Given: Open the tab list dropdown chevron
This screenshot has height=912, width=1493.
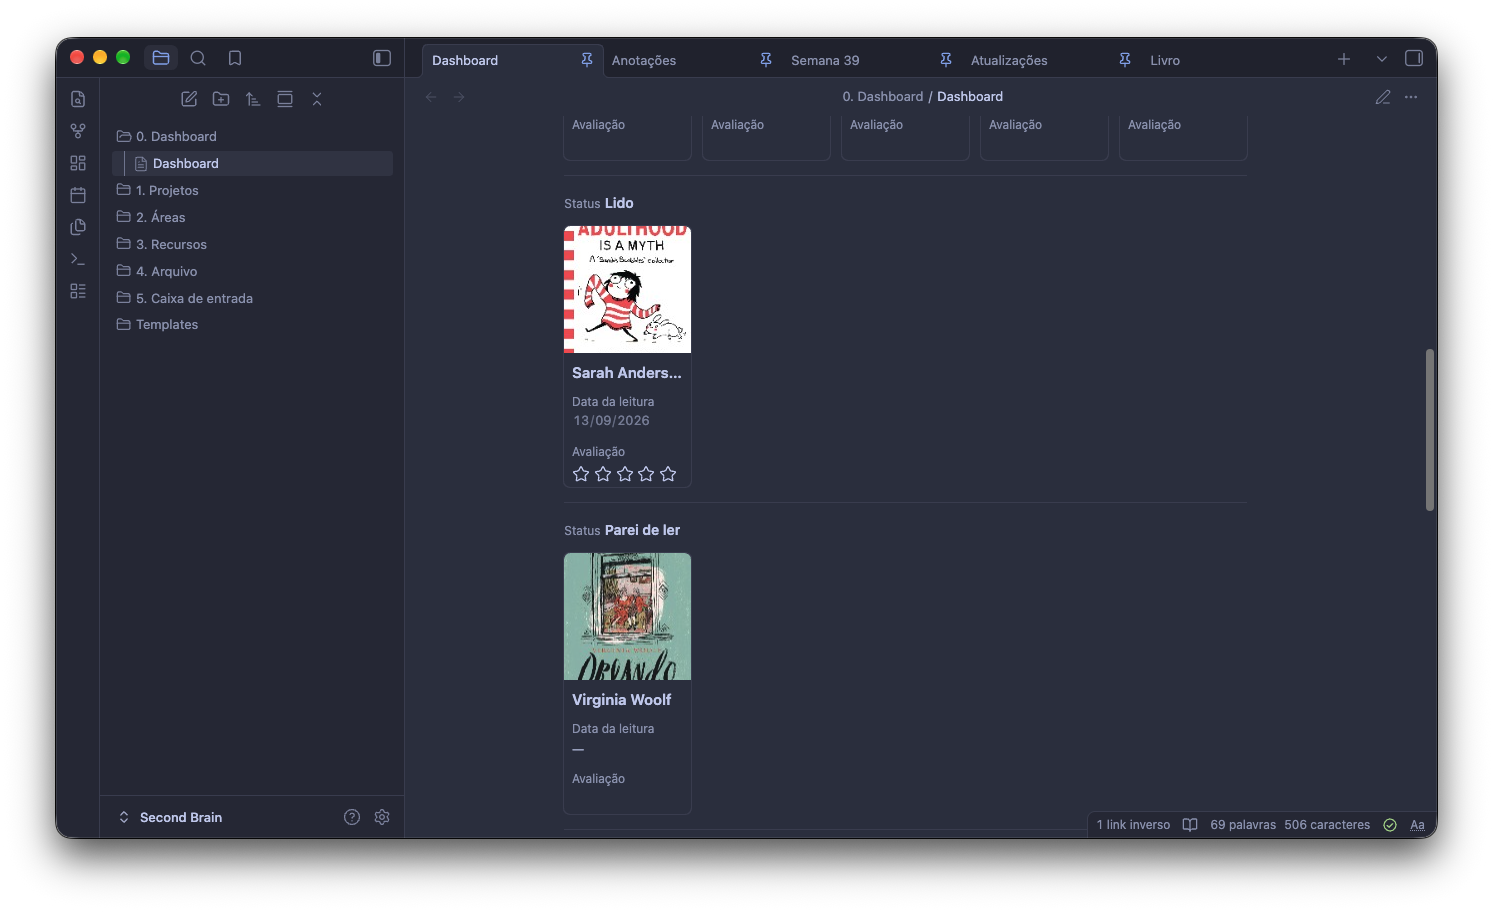Looking at the screenshot, I should 1382,59.
